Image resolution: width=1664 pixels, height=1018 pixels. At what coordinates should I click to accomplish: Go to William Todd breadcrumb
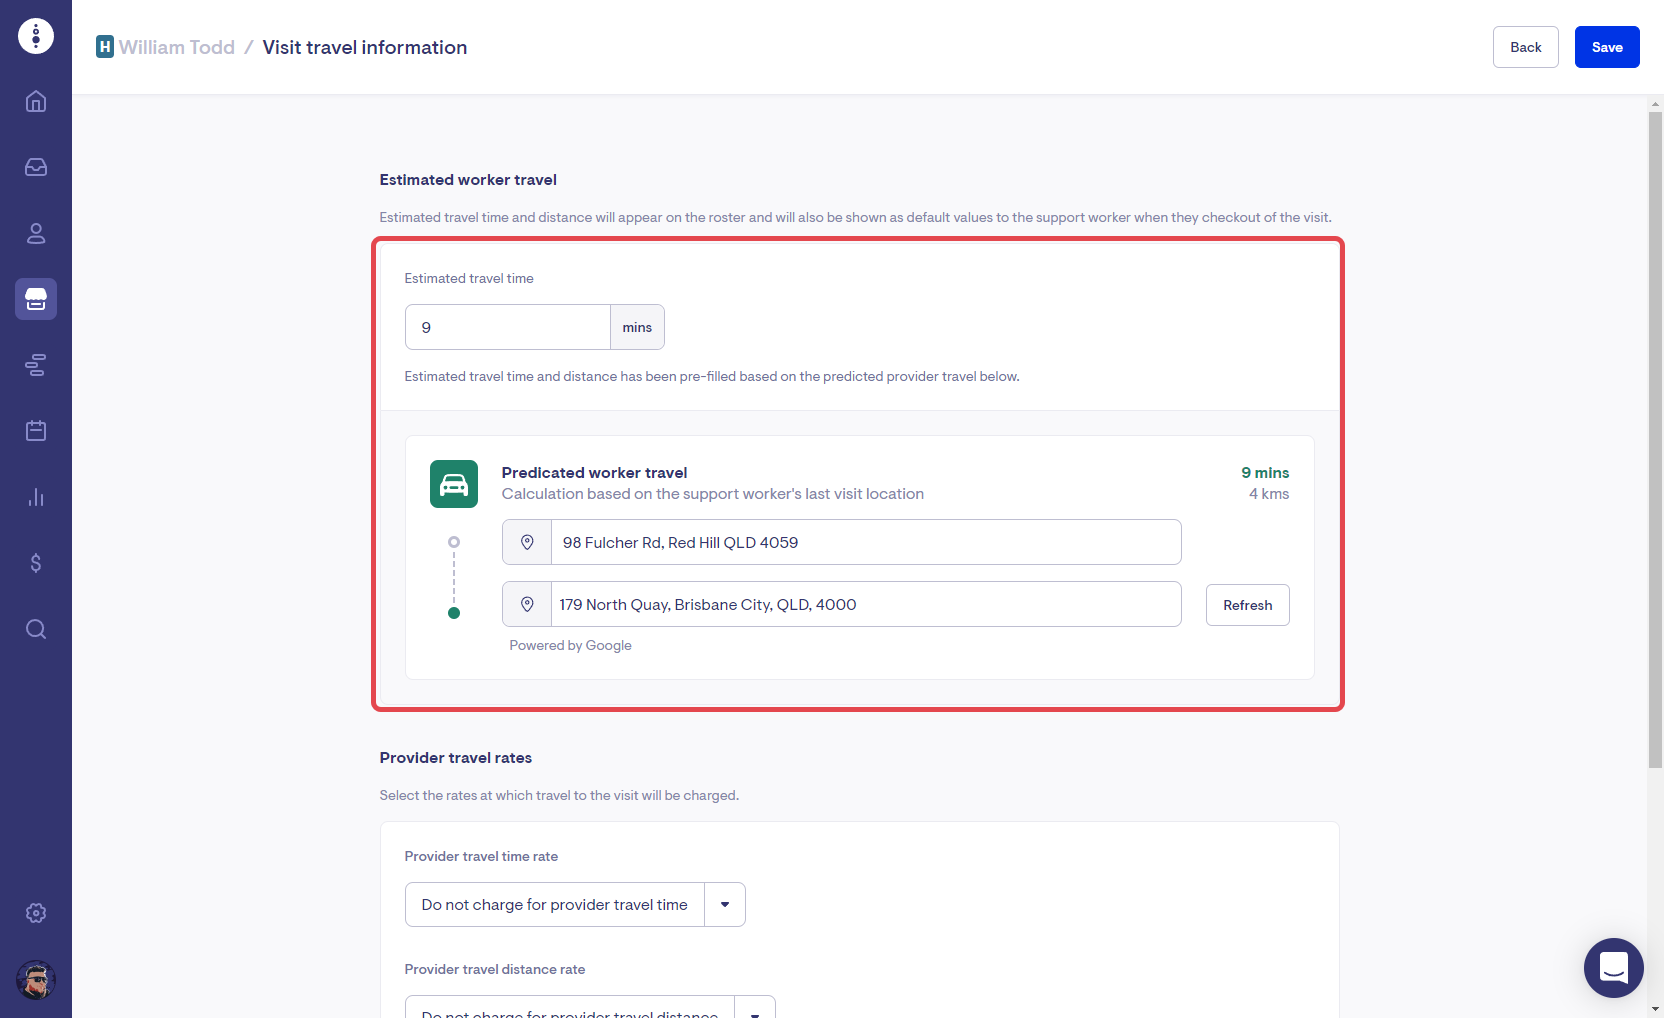176,48
